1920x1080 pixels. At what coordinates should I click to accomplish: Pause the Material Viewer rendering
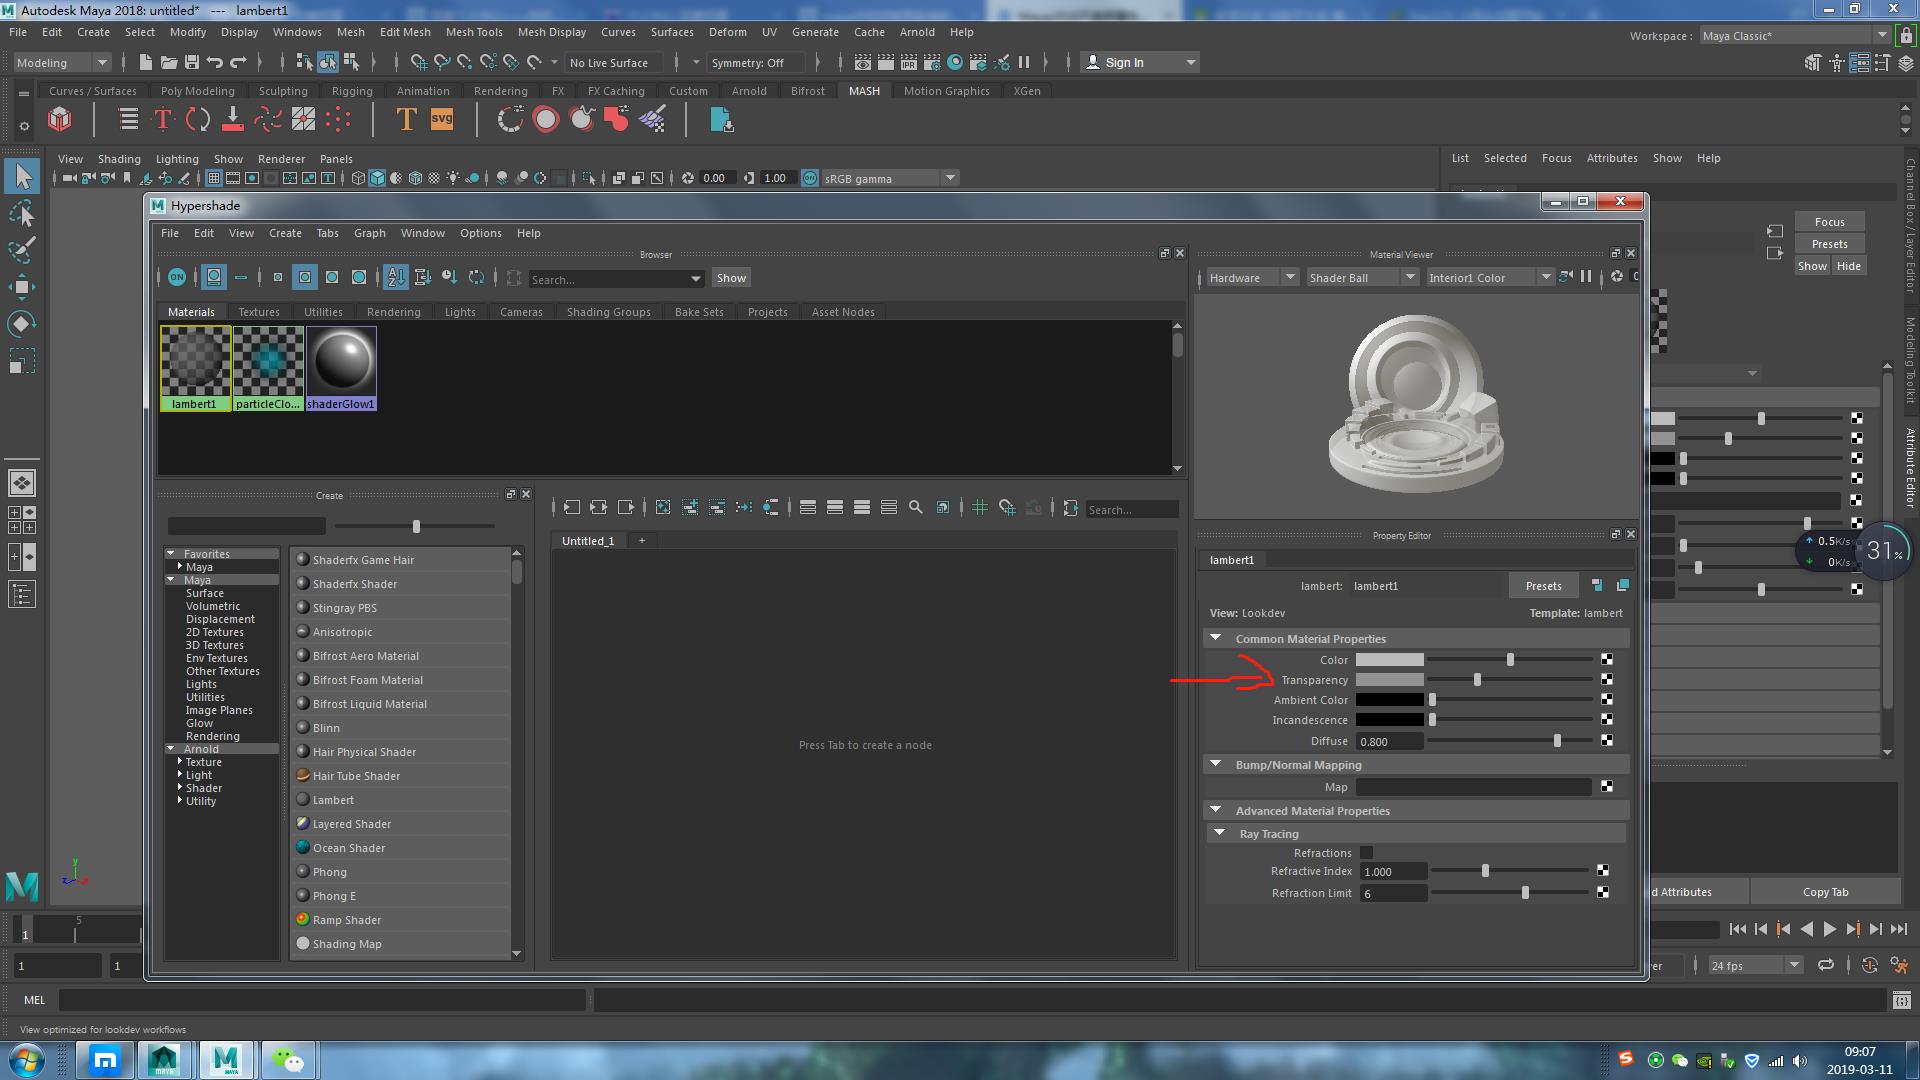[x=1586, y=277]
